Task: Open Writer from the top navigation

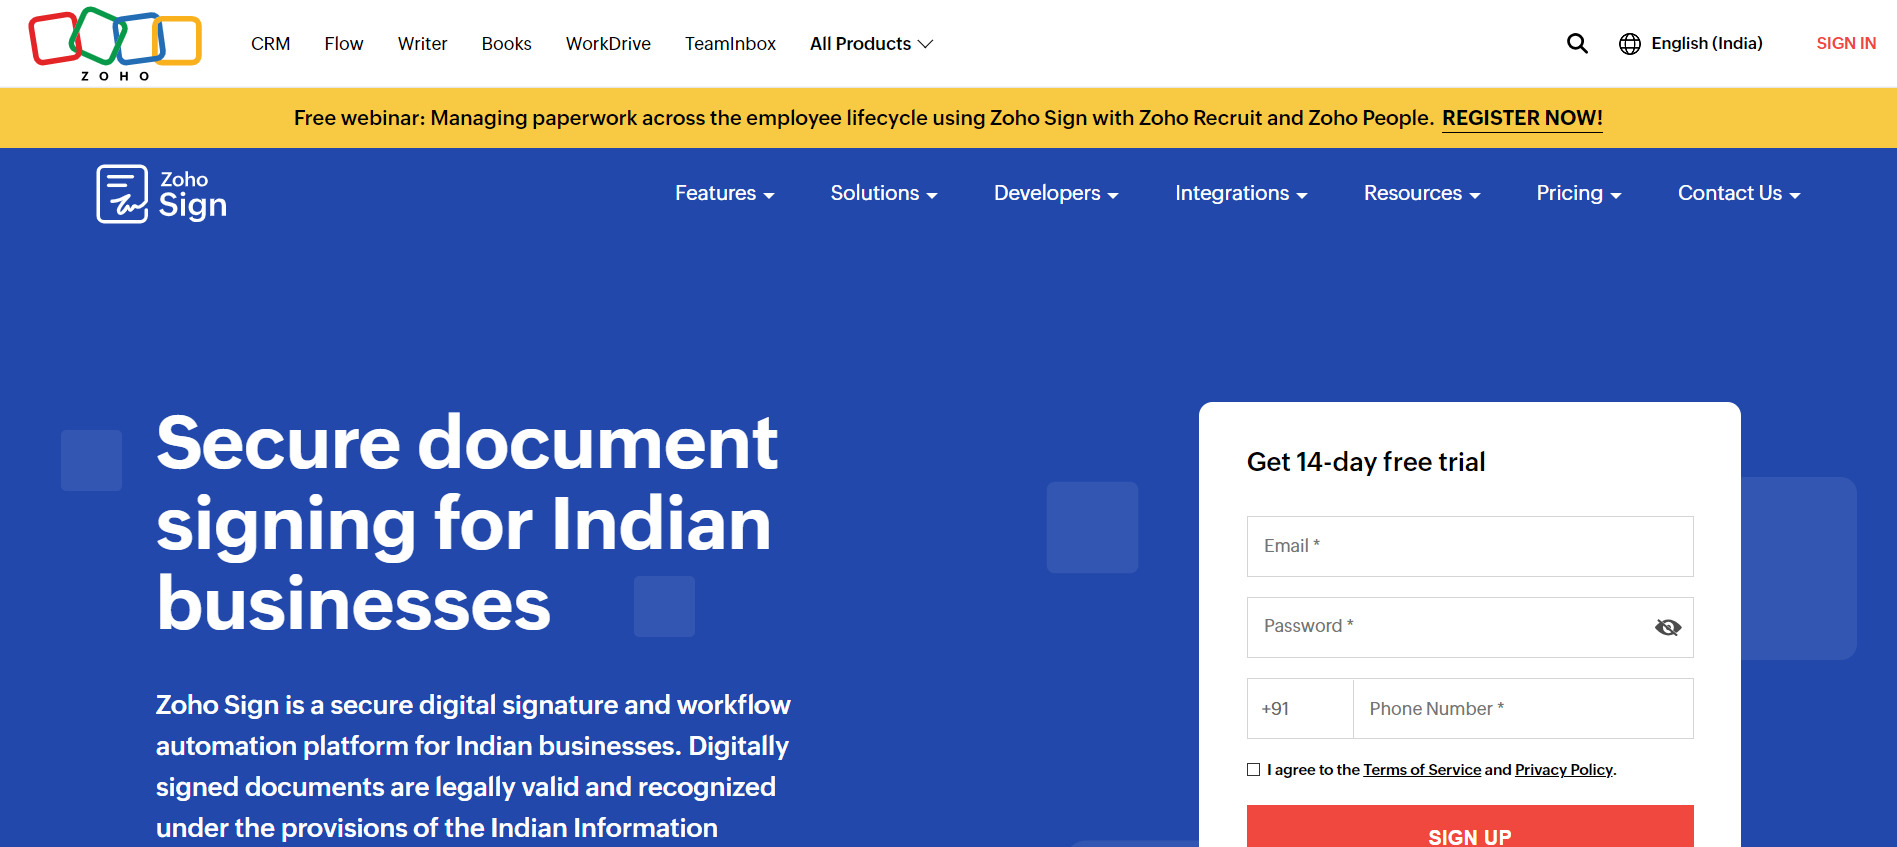Action: tap(422, 44)
